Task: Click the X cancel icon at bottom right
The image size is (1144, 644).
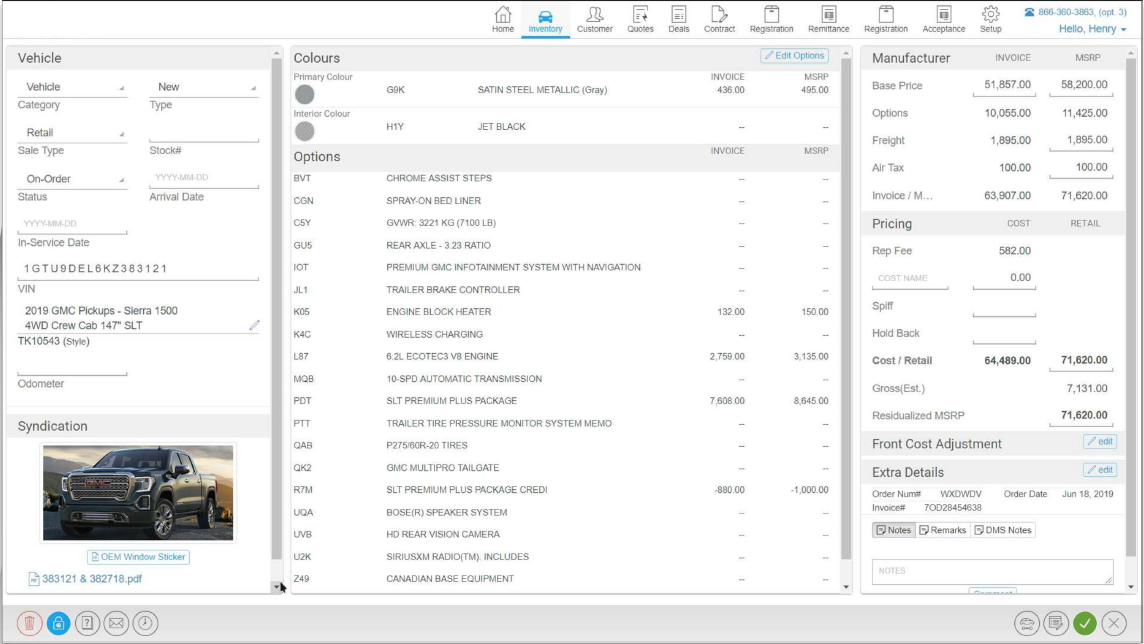Action: [x=1114, y=624]
